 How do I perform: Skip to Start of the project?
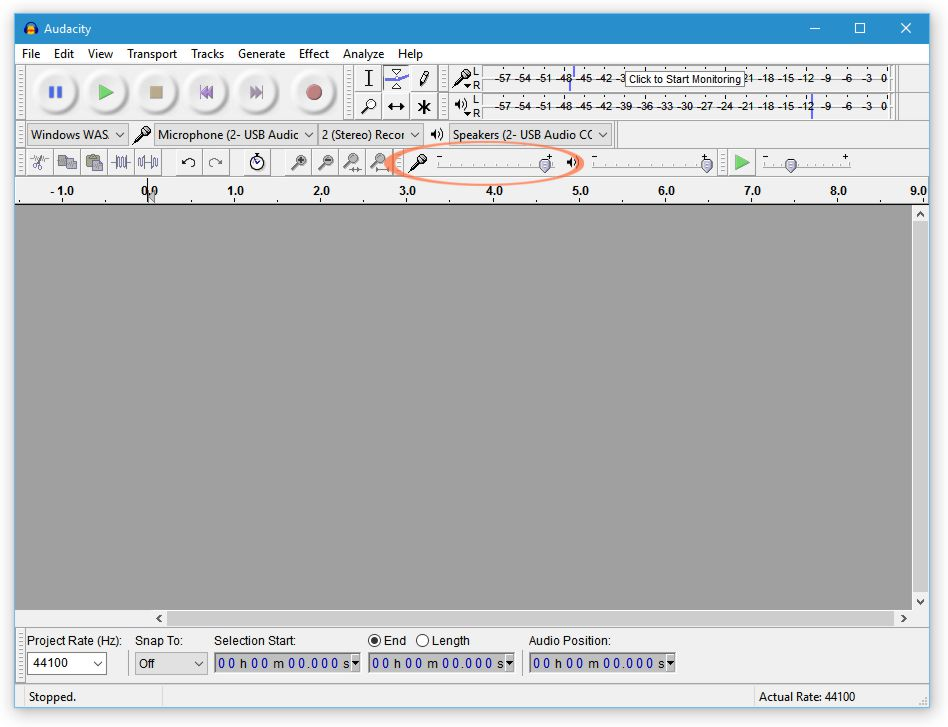point(206,92)
